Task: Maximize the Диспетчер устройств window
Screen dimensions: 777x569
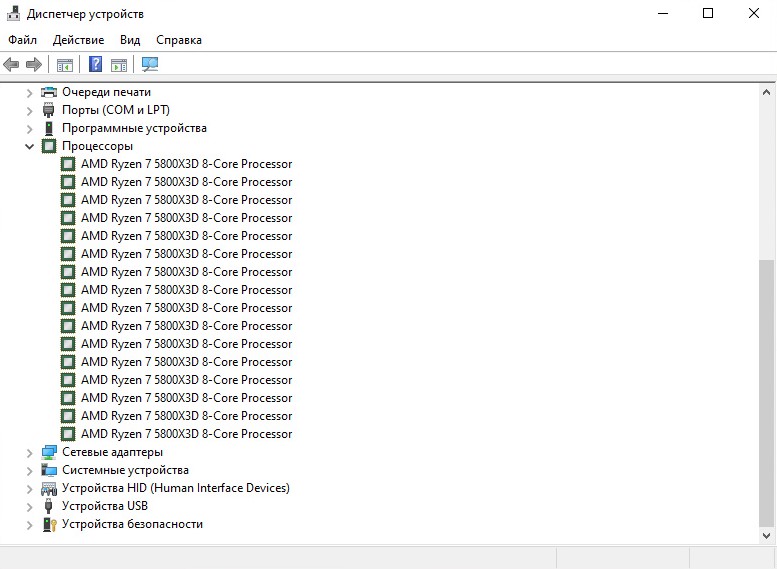Action: pyautogui.click(x=708, y=13)
